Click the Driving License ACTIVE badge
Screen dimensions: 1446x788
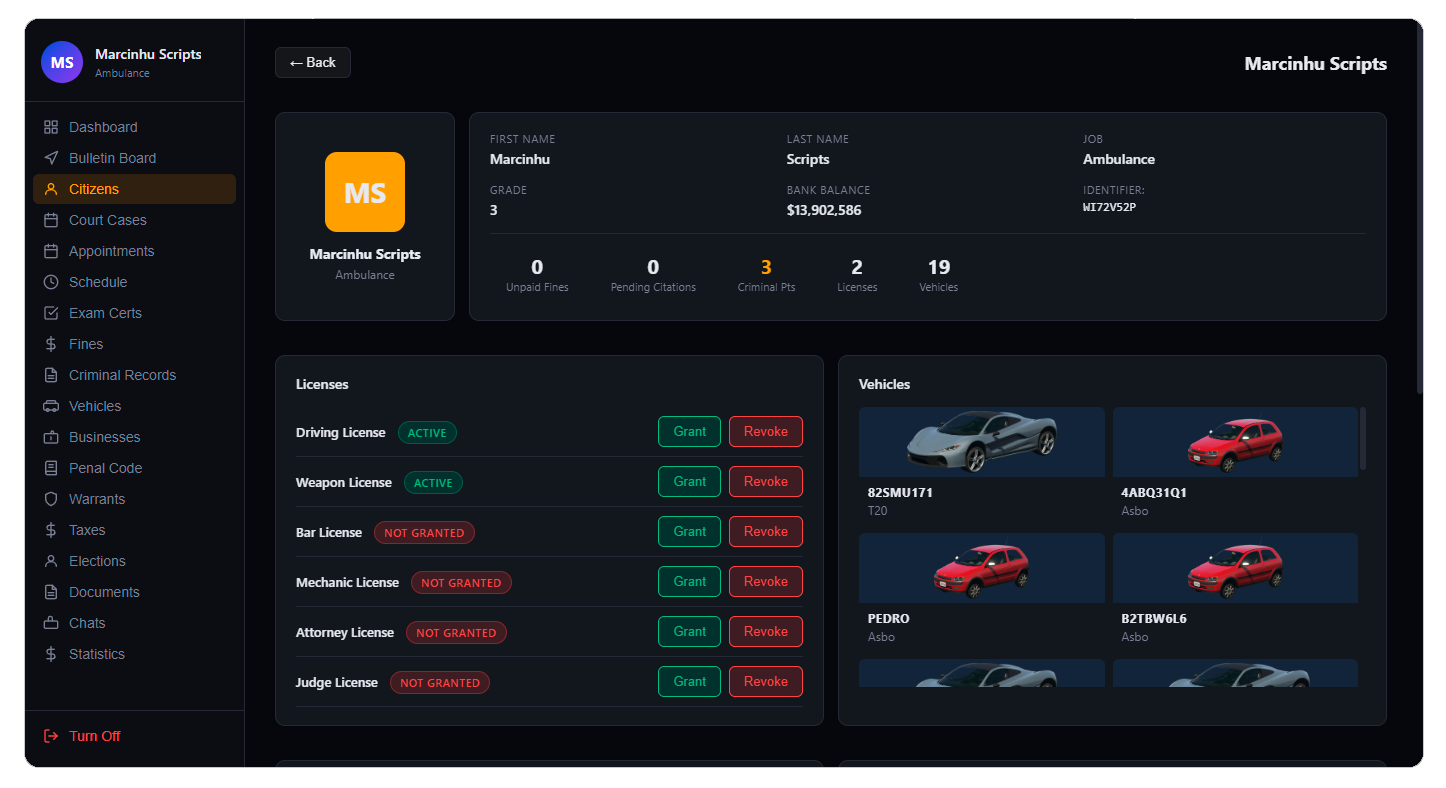point(427,433)
